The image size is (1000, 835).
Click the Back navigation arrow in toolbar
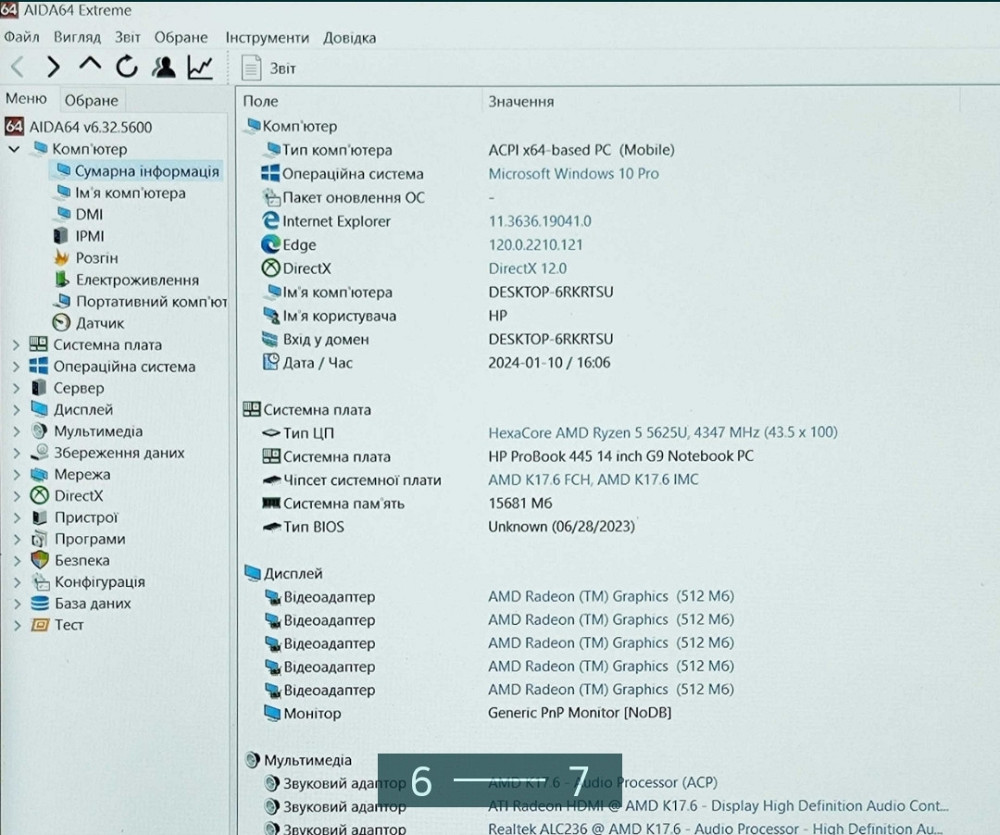pos(17,67)
